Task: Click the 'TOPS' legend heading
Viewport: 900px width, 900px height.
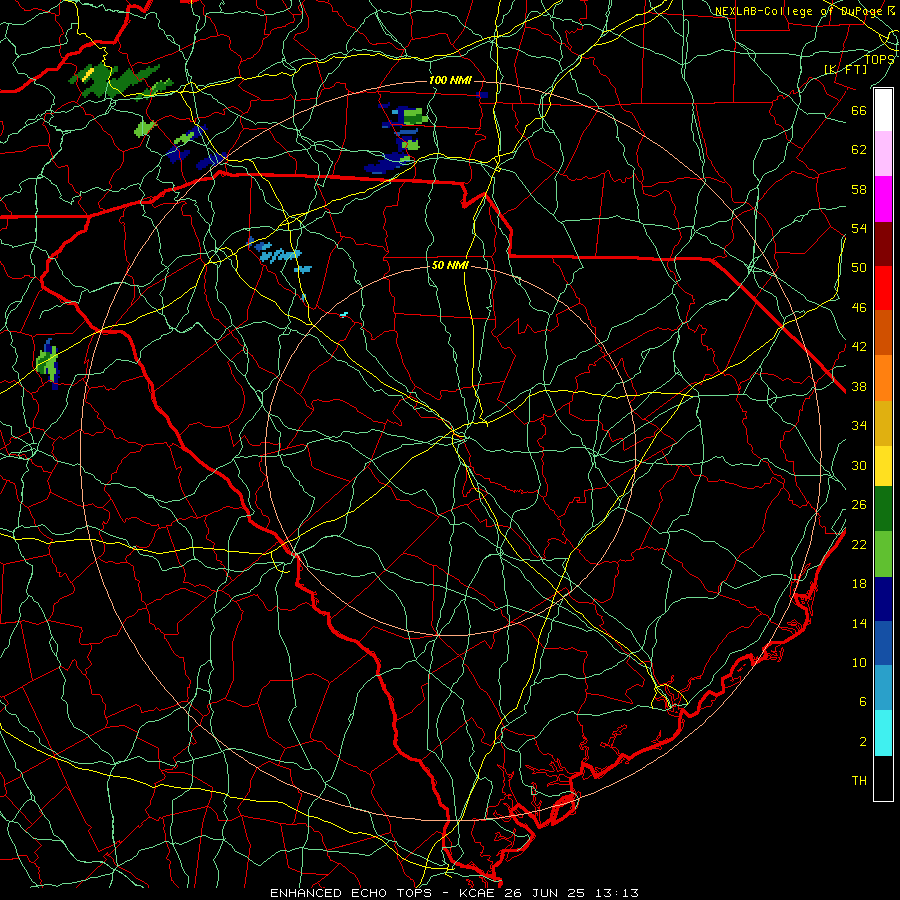Action: 879,59
